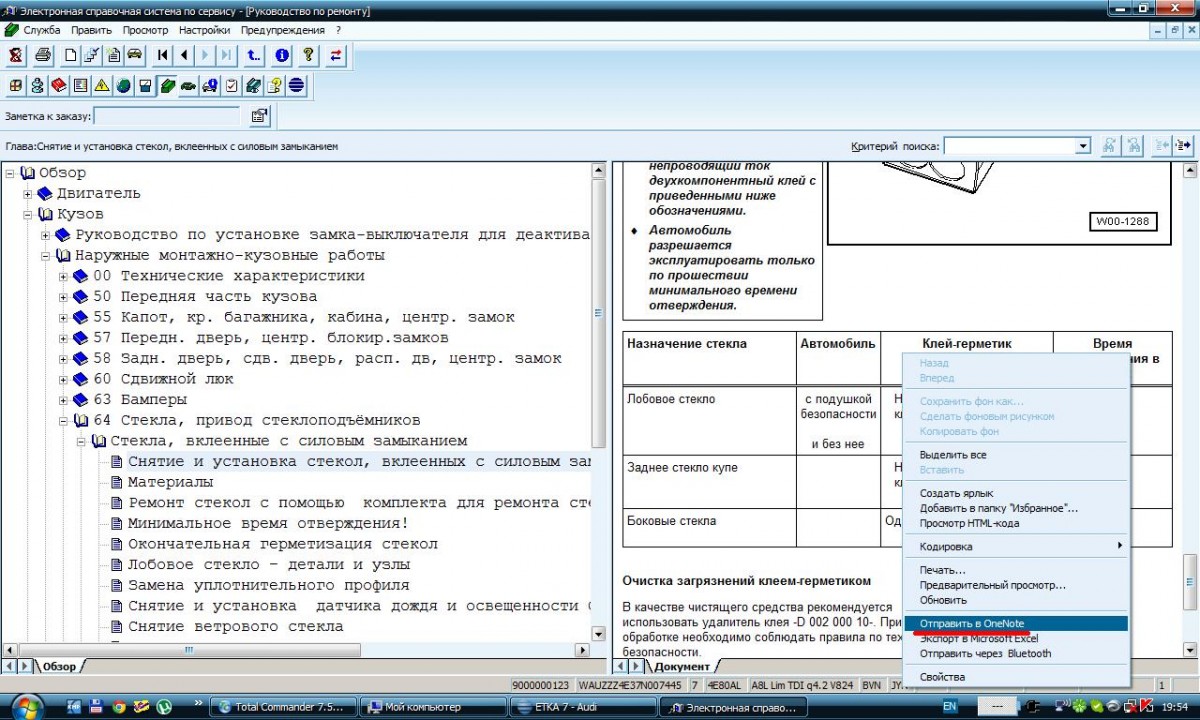
Task: Open the Критерий поиска dropdown arrow
Action: coord(1083,146)
